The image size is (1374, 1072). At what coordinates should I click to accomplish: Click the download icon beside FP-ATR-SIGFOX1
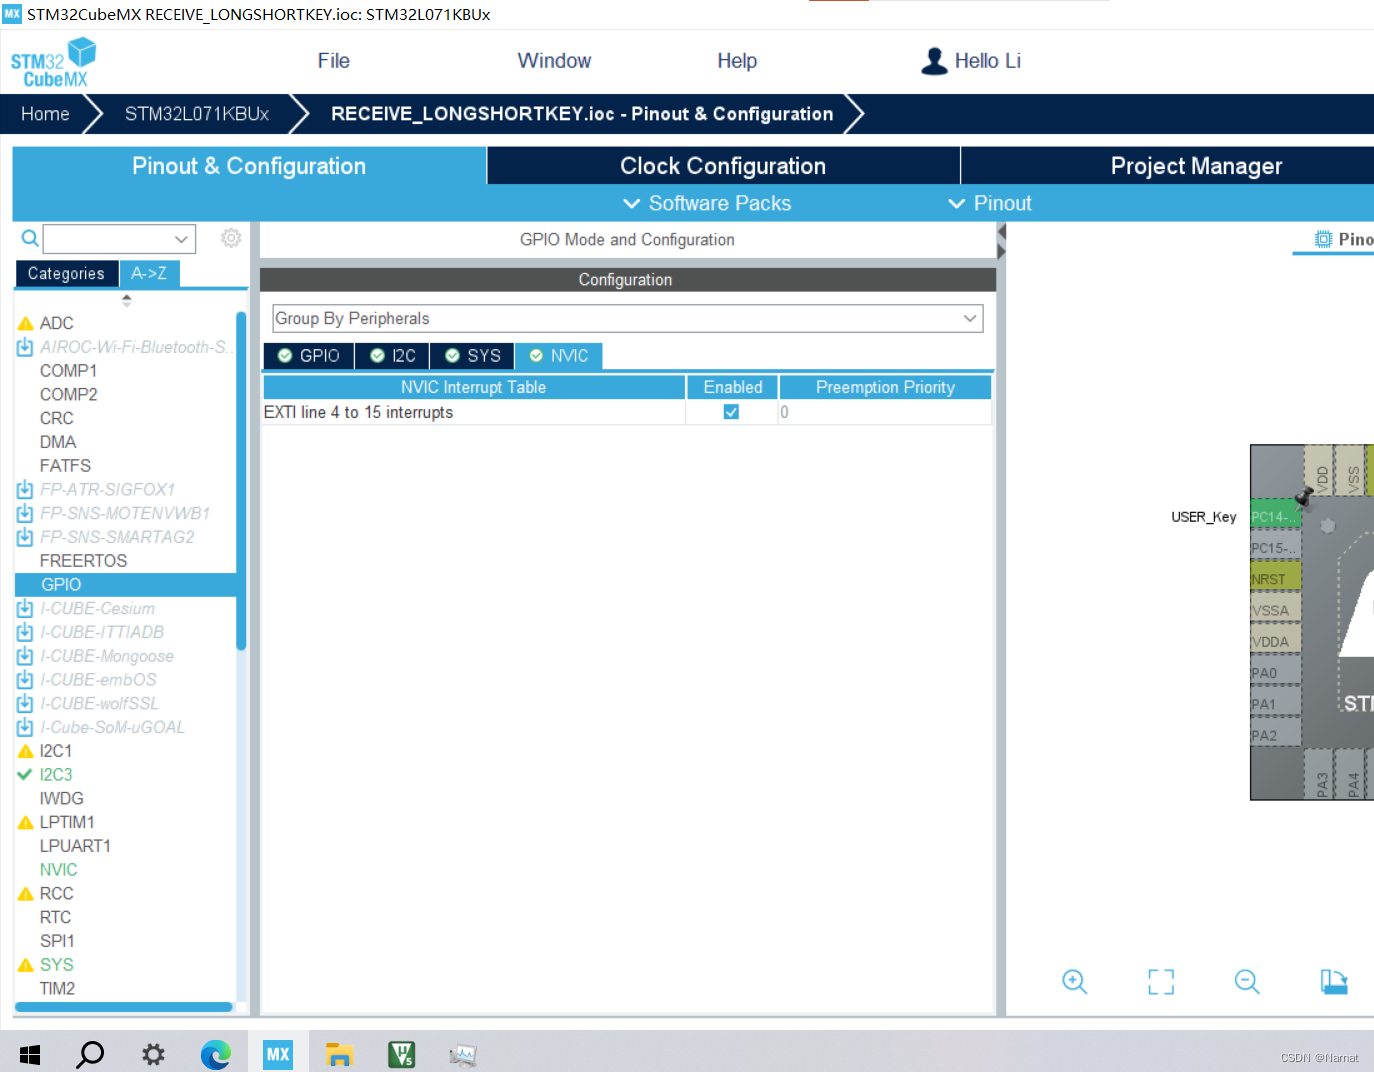click(x=25, y=490)
